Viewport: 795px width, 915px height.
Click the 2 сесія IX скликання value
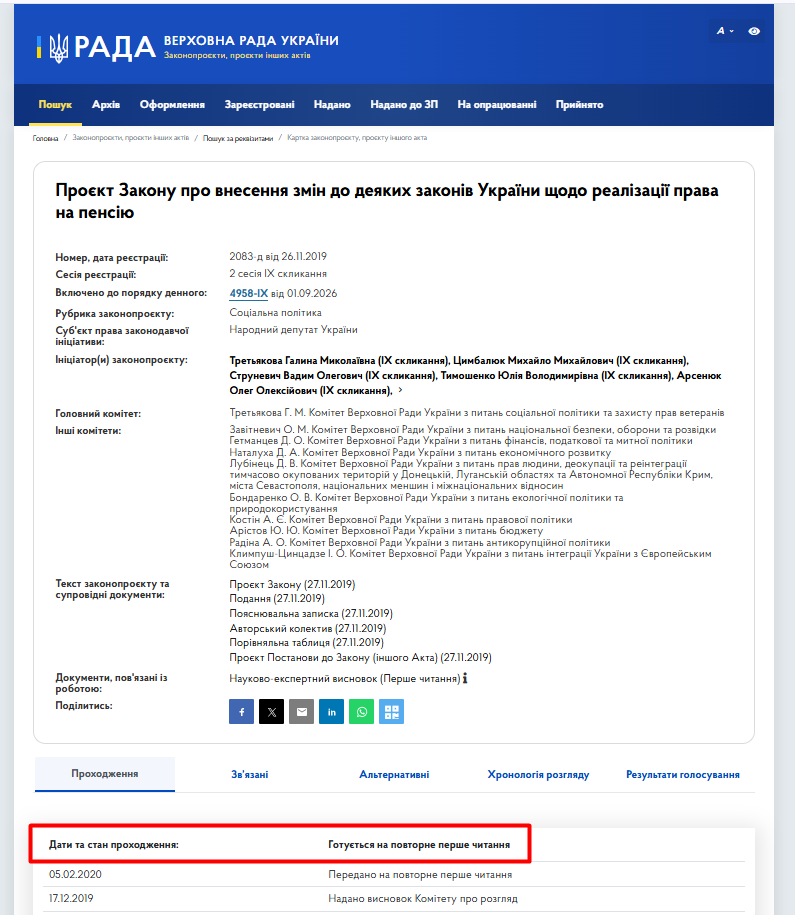pyautogui.click(x=278, y=274)
